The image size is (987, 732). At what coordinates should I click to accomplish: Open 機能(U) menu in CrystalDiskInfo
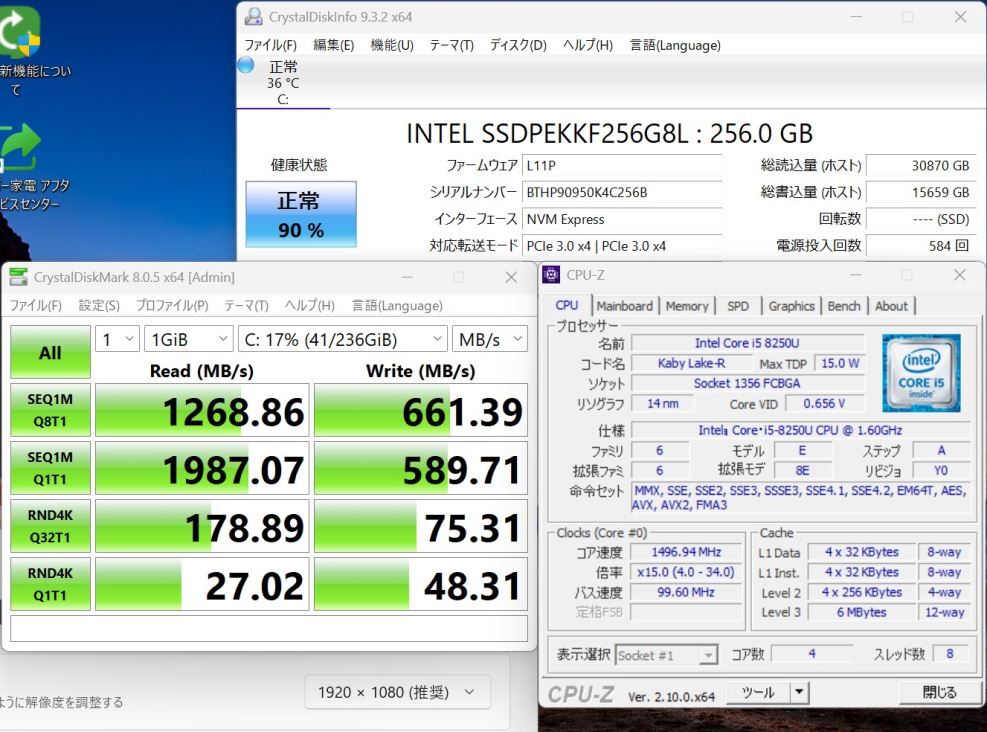click(392, 45)
